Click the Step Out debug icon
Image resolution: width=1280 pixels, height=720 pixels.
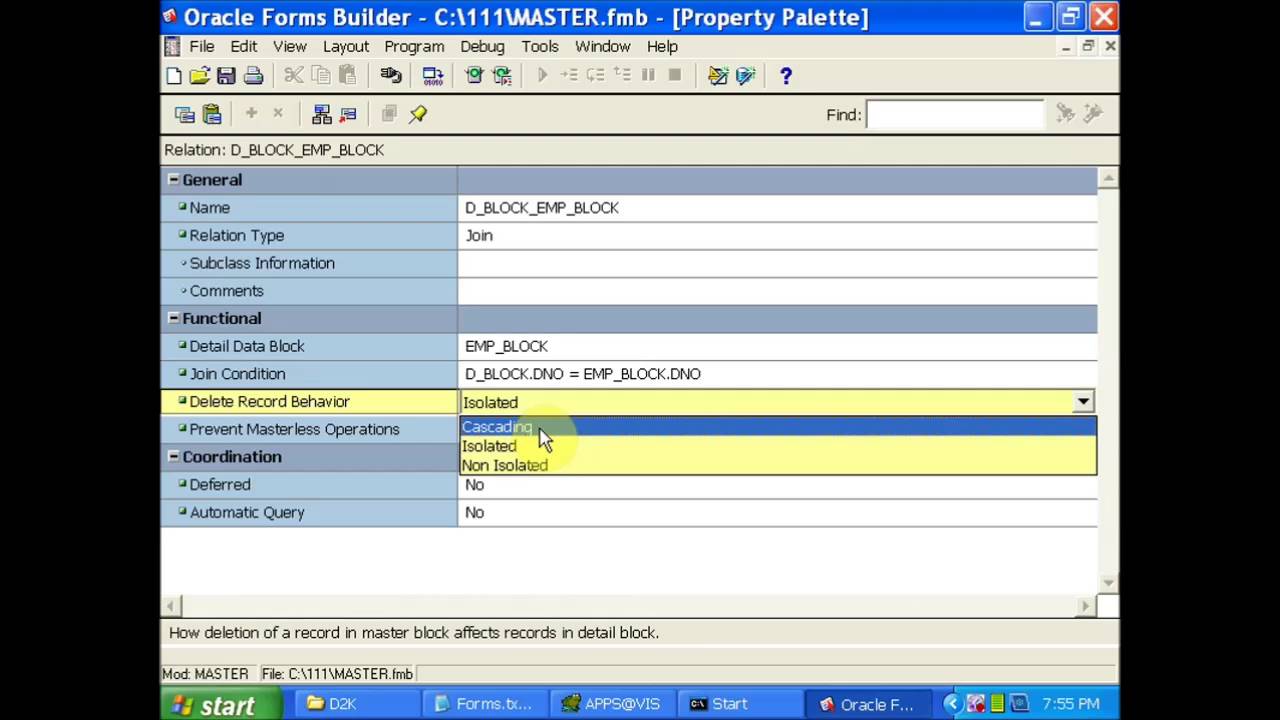(621, 76)
